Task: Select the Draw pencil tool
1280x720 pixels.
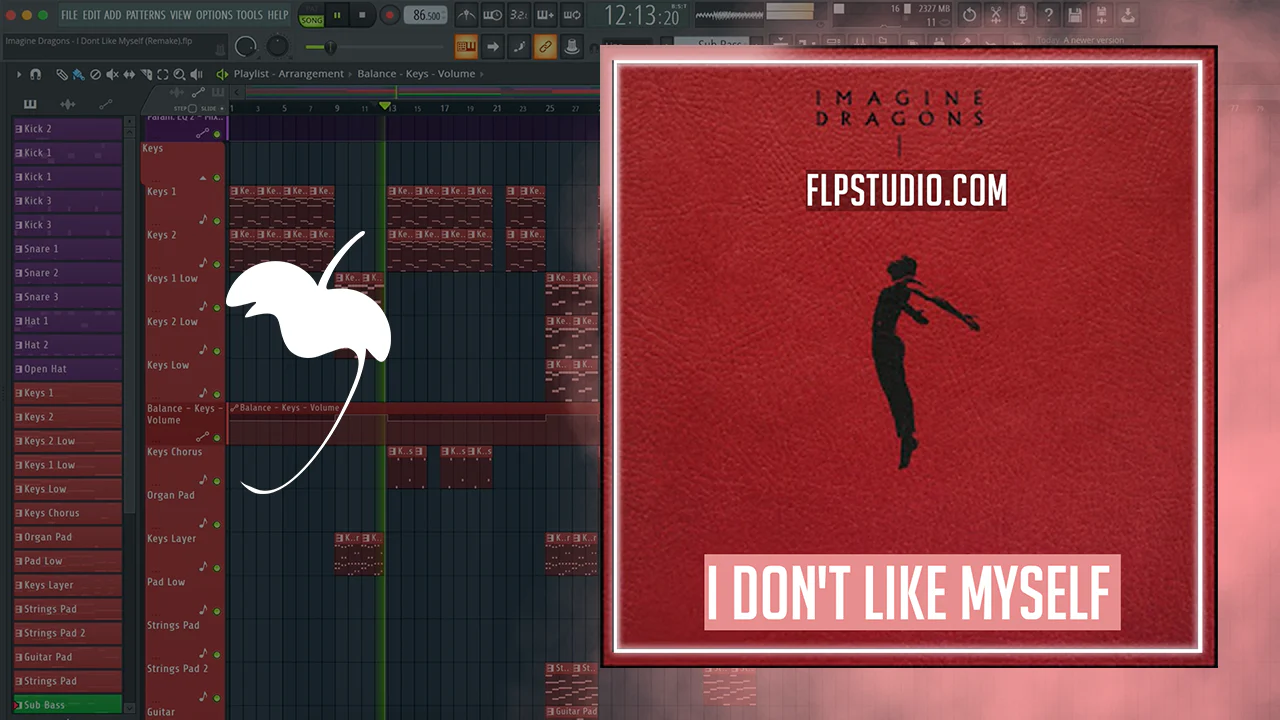Action: tap(61, 74)
